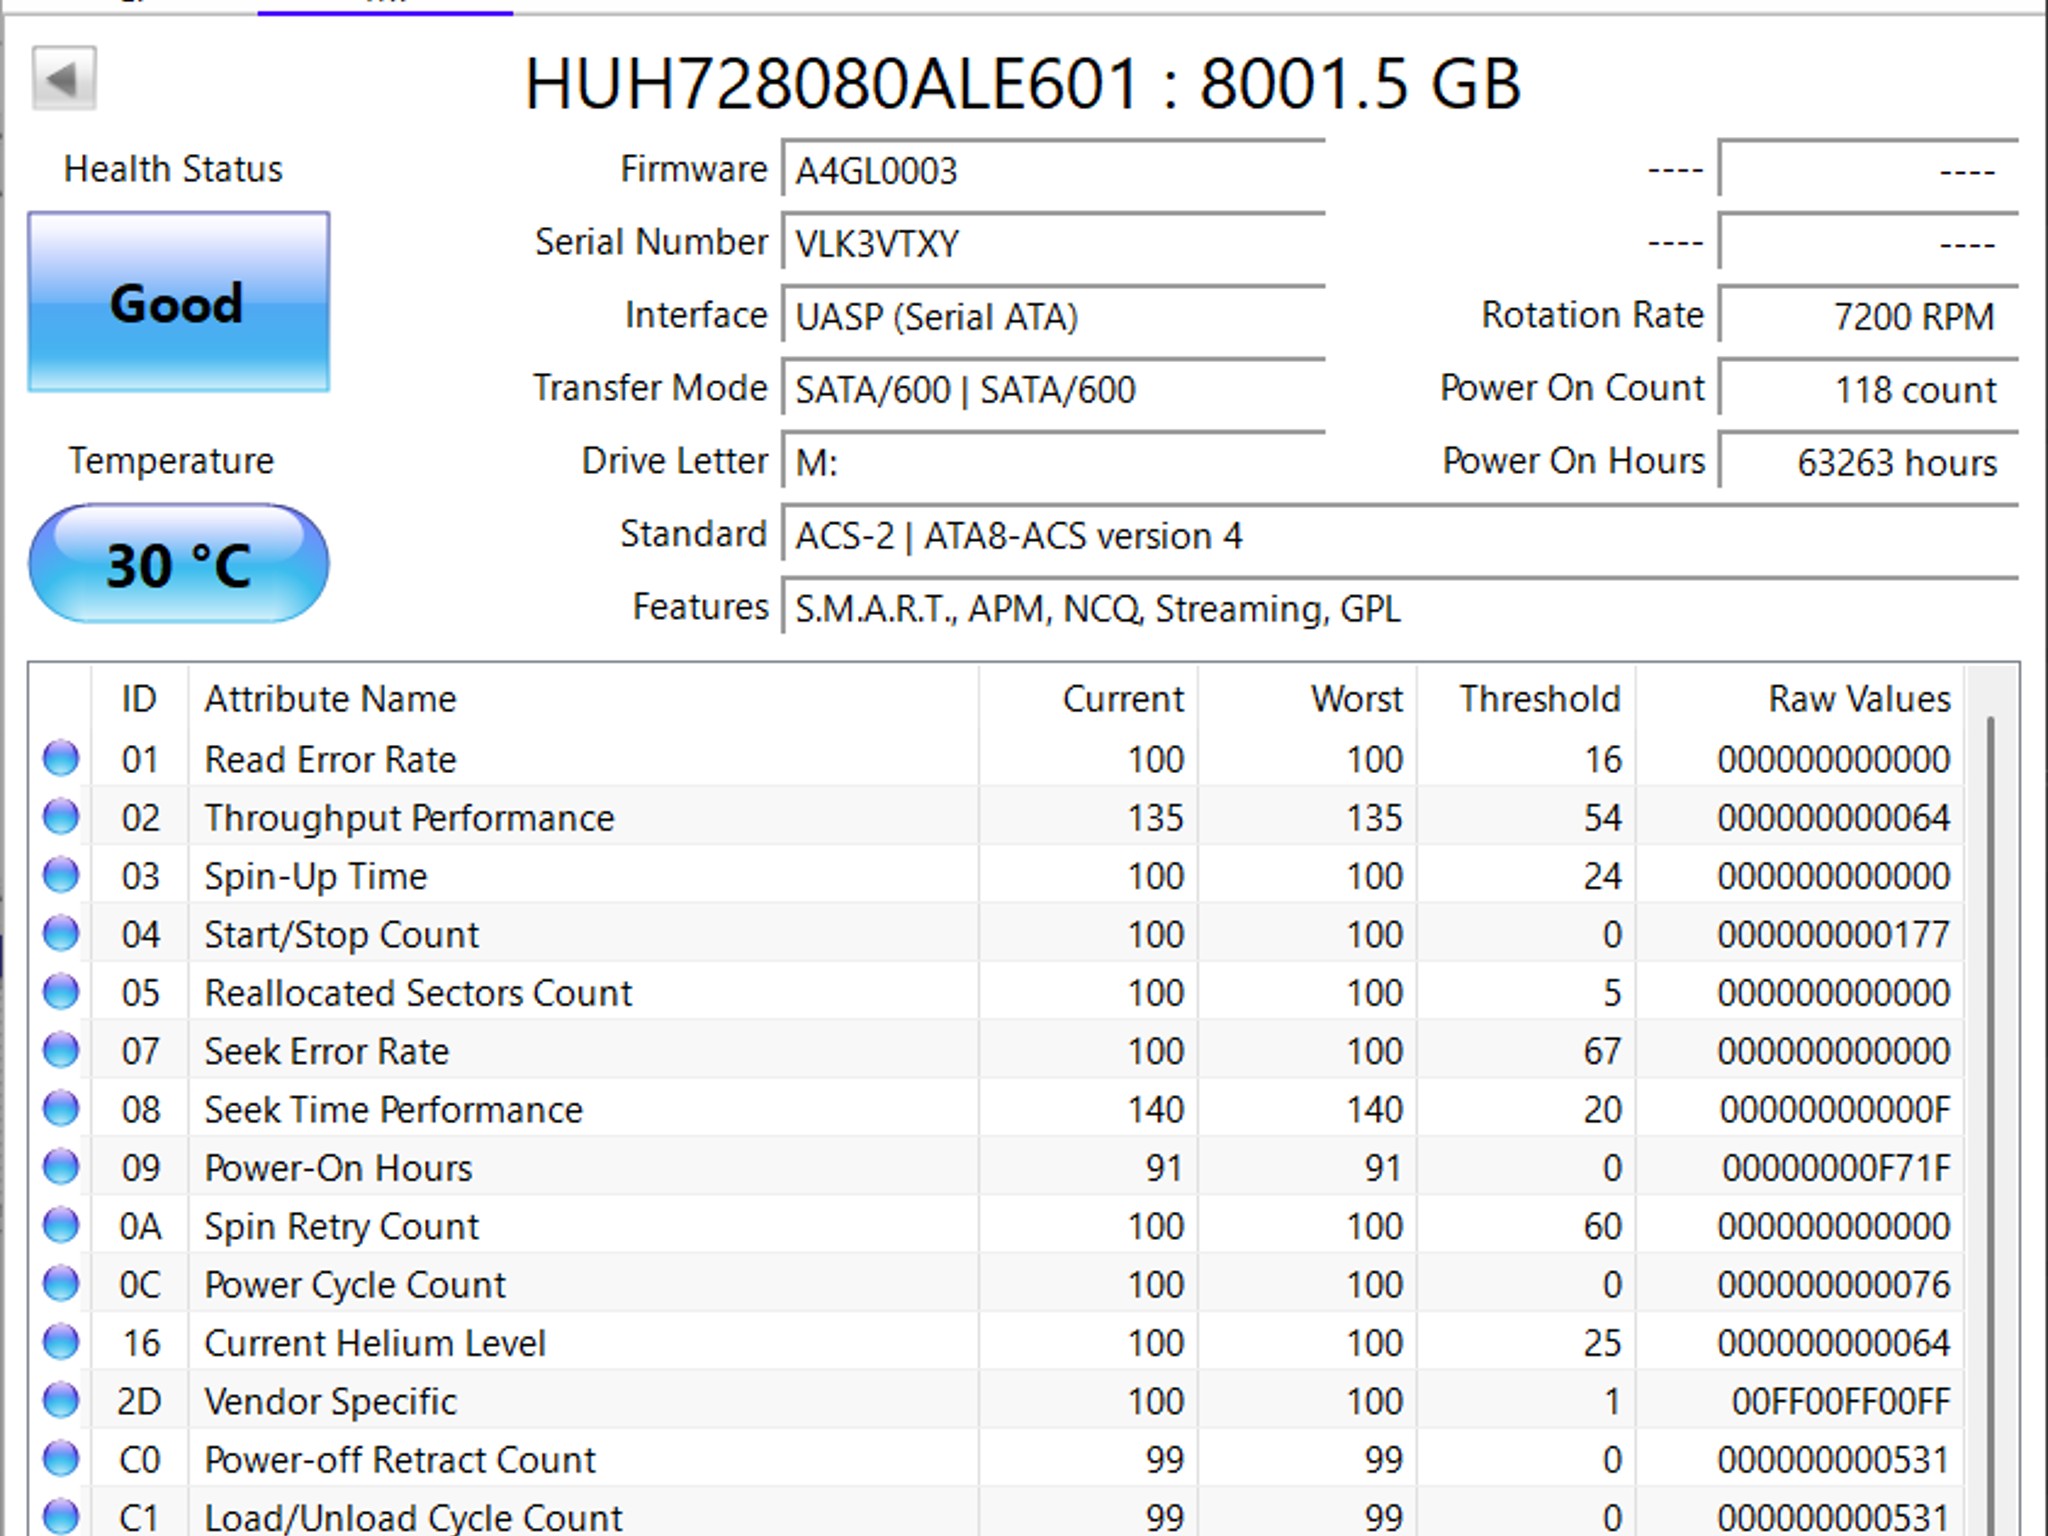Select the Spin-Up Time attribute name
Viewport: 2048px width, 1536px height.
coord(316,877)
